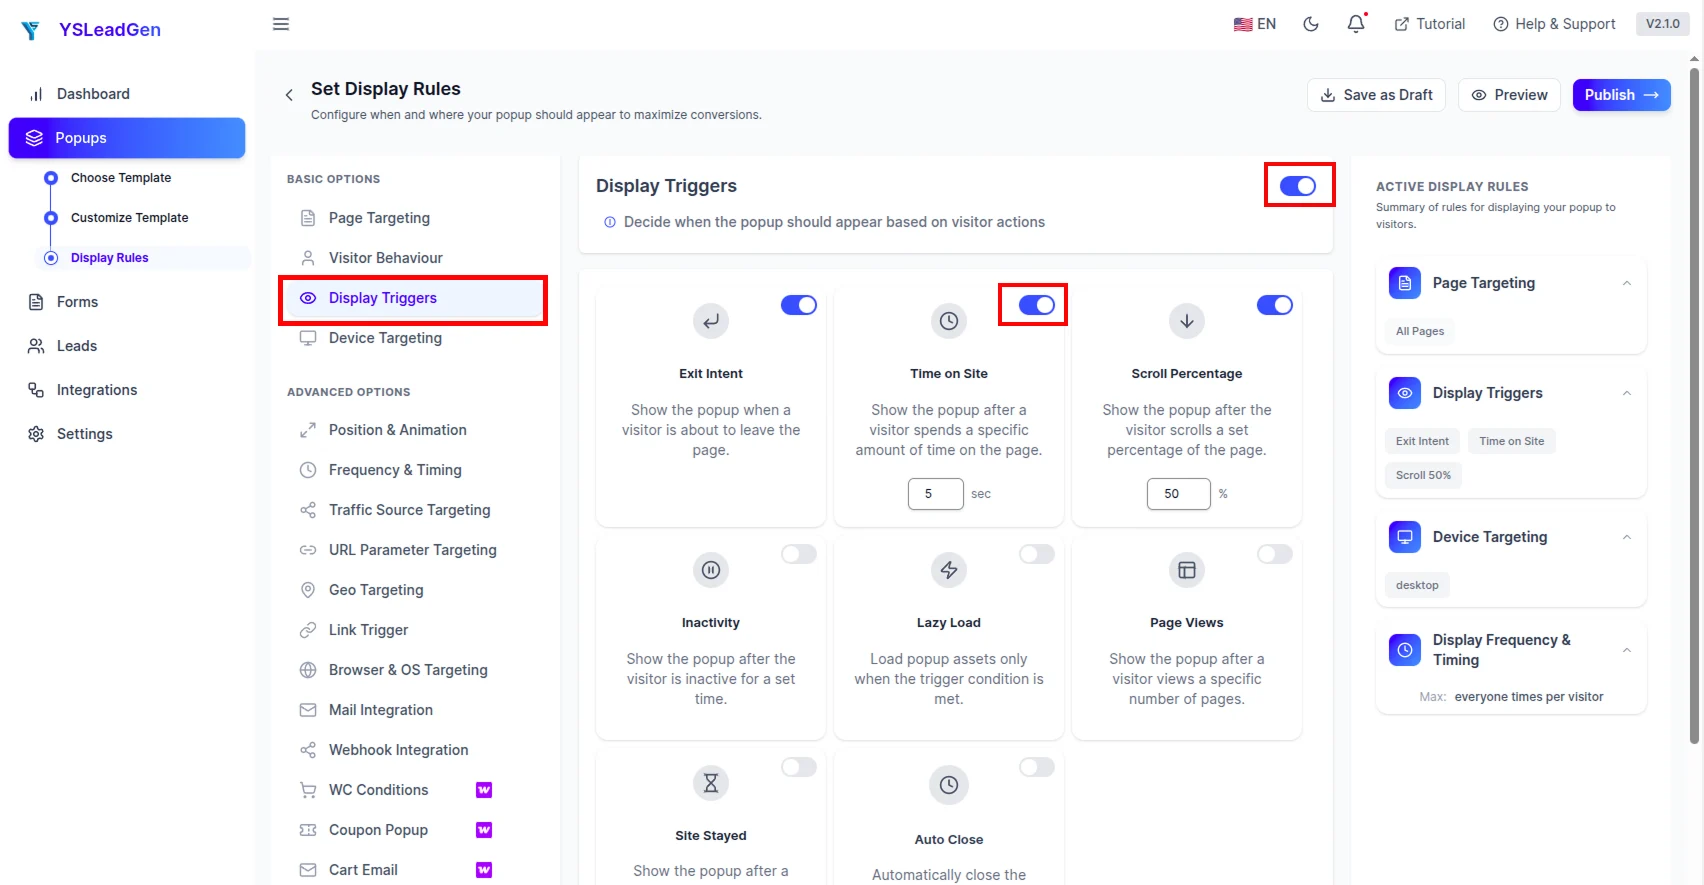The height and width of the screenshot is (885, 1704).
Task: Click the page vertical scrollbar
Action: point(1694,400)
